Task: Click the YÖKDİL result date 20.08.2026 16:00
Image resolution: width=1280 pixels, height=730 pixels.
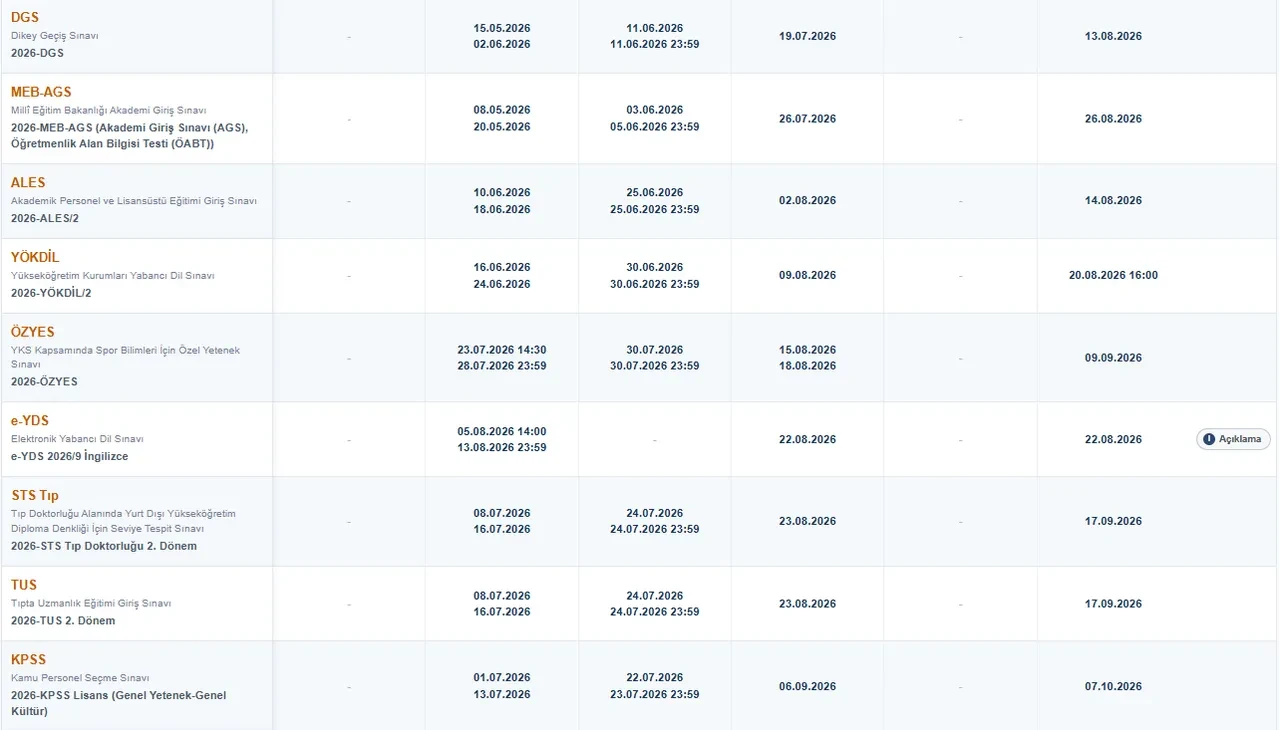Action: click(x=1113, y=275)
